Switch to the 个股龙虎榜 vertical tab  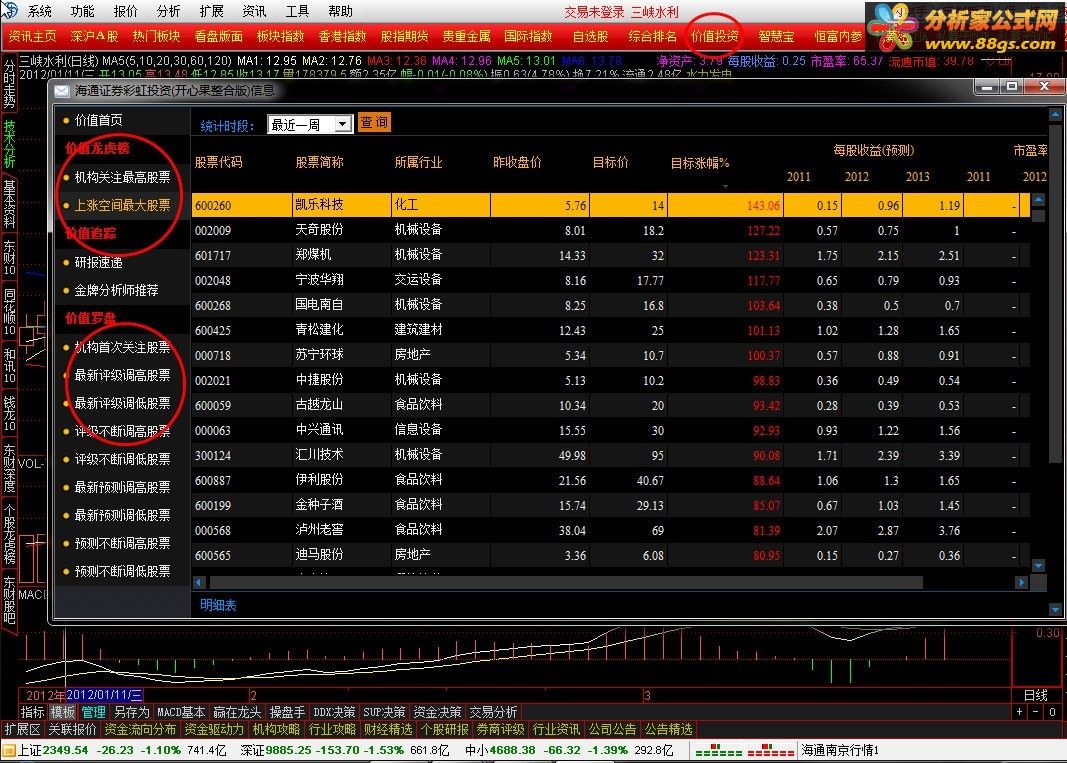10,533
